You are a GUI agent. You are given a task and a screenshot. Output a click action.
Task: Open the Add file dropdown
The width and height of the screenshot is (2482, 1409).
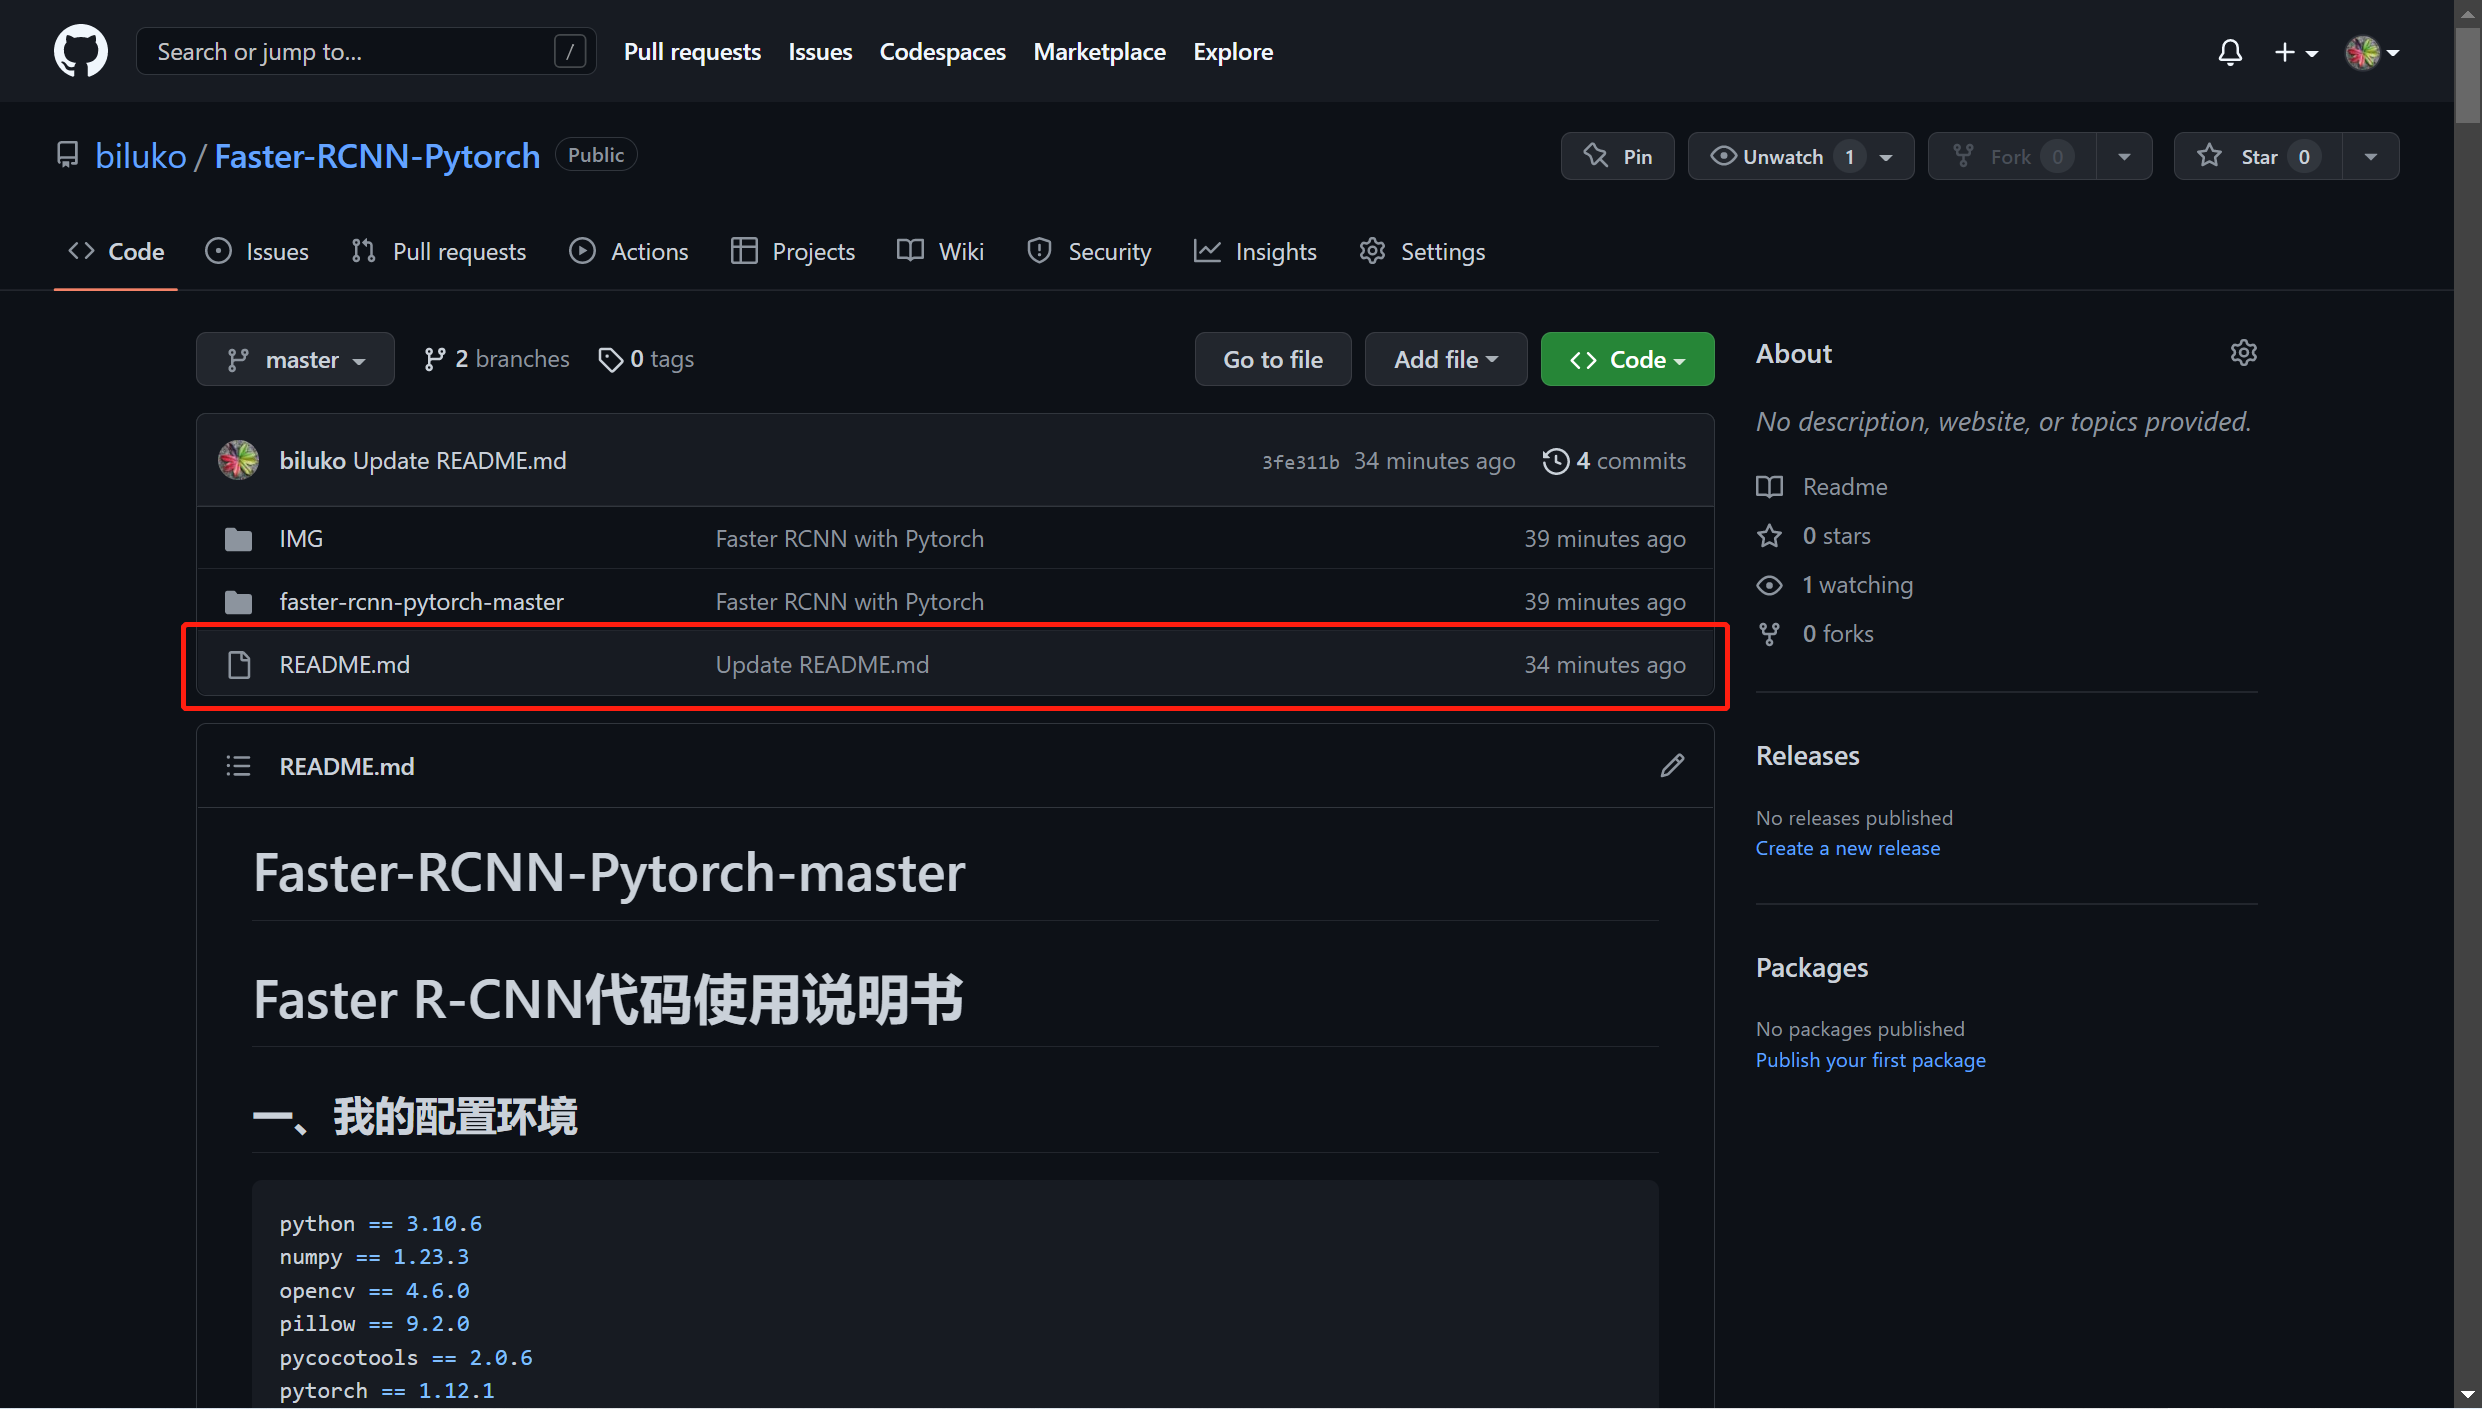click(1445, 359)
